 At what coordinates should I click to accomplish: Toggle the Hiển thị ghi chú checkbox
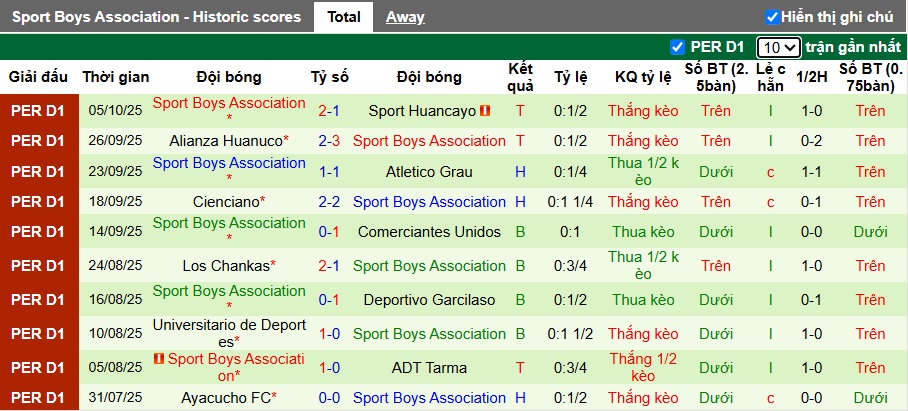(772, 17)
